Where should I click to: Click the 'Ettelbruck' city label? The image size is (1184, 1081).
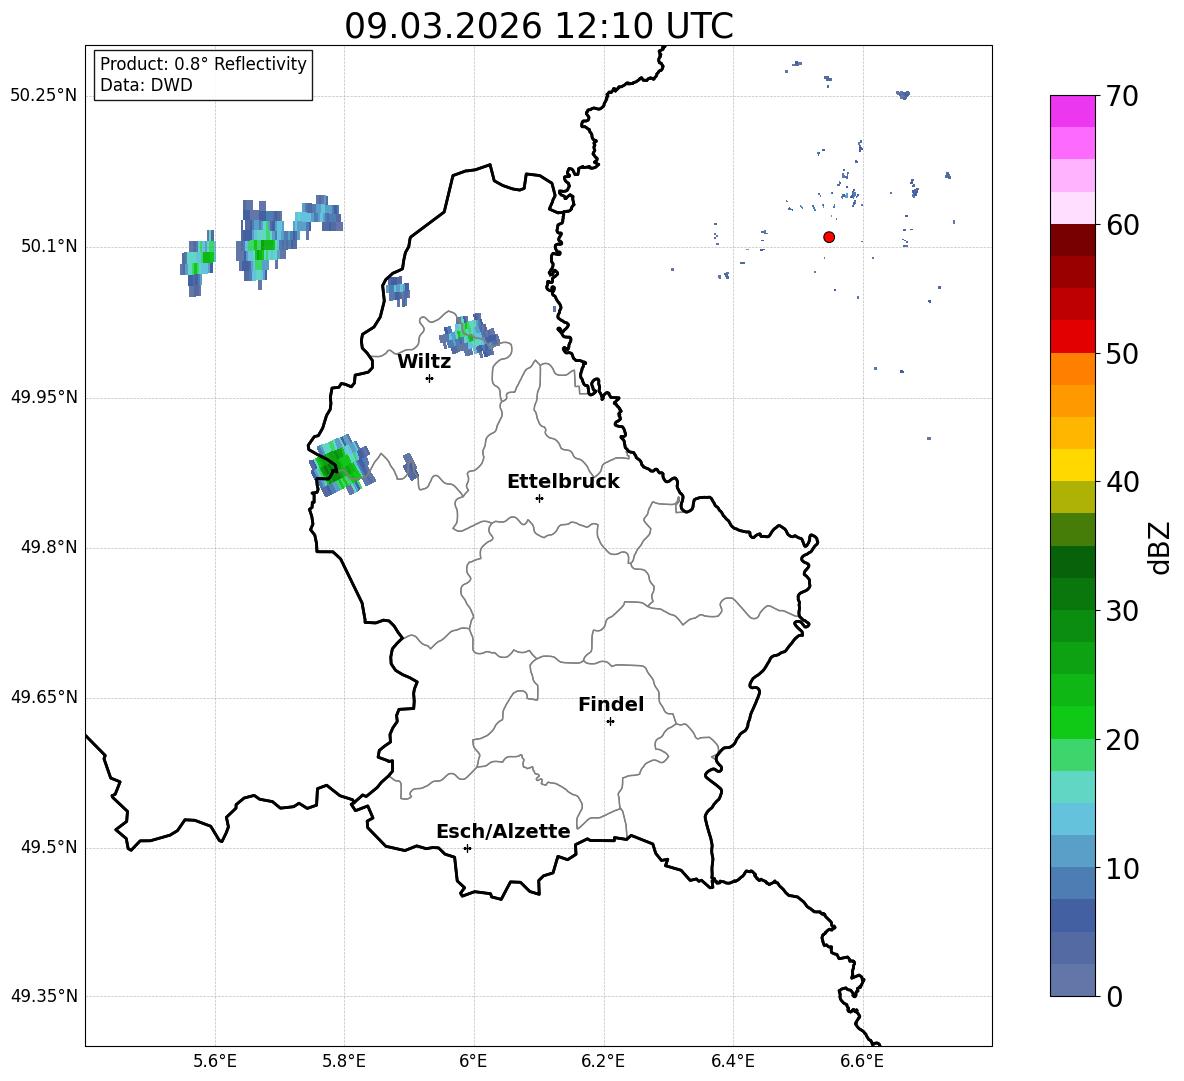point(563,482)
